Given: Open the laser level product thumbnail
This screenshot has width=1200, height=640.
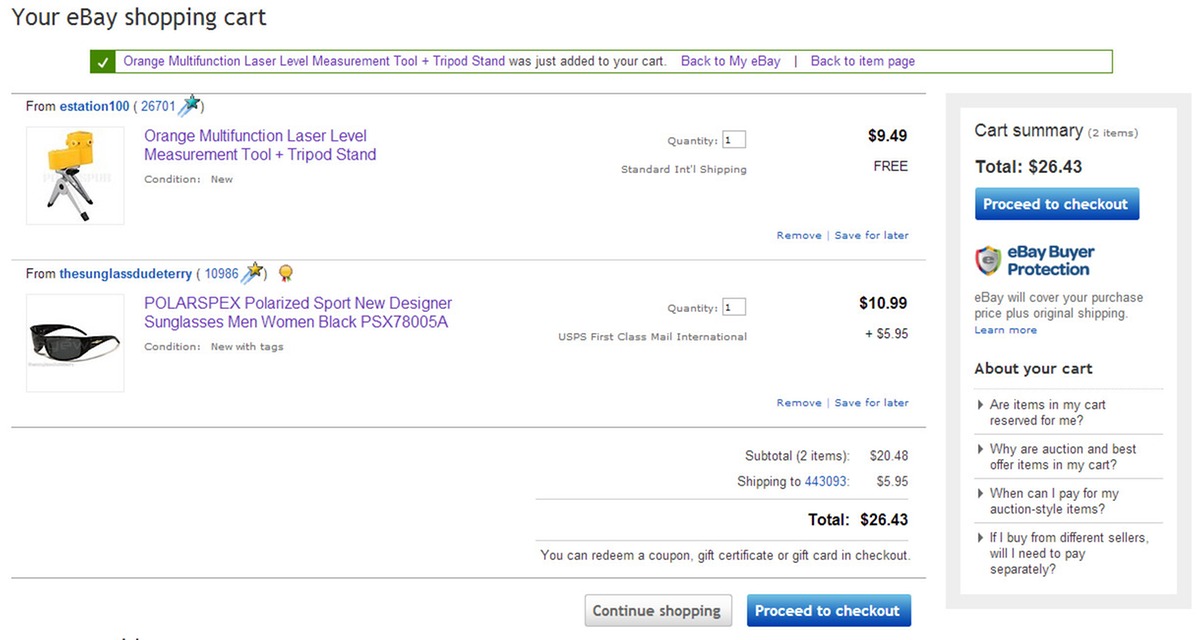Looking at the screenshot, I should click(x=75, y=175).
